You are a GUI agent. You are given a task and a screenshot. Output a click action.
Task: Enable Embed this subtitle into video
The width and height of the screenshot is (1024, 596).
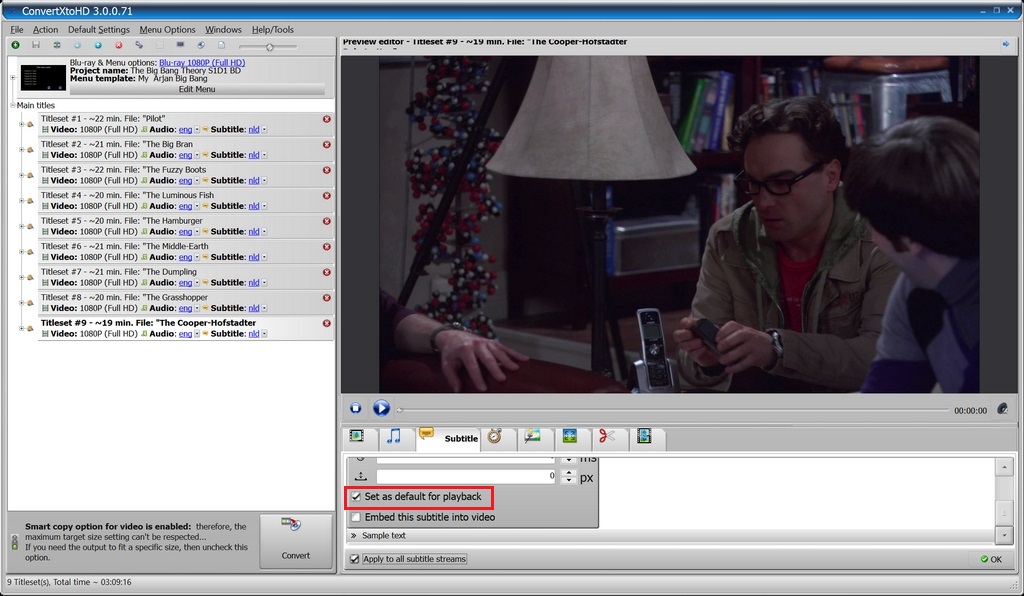pyautogui.click(x=356, y=517)
